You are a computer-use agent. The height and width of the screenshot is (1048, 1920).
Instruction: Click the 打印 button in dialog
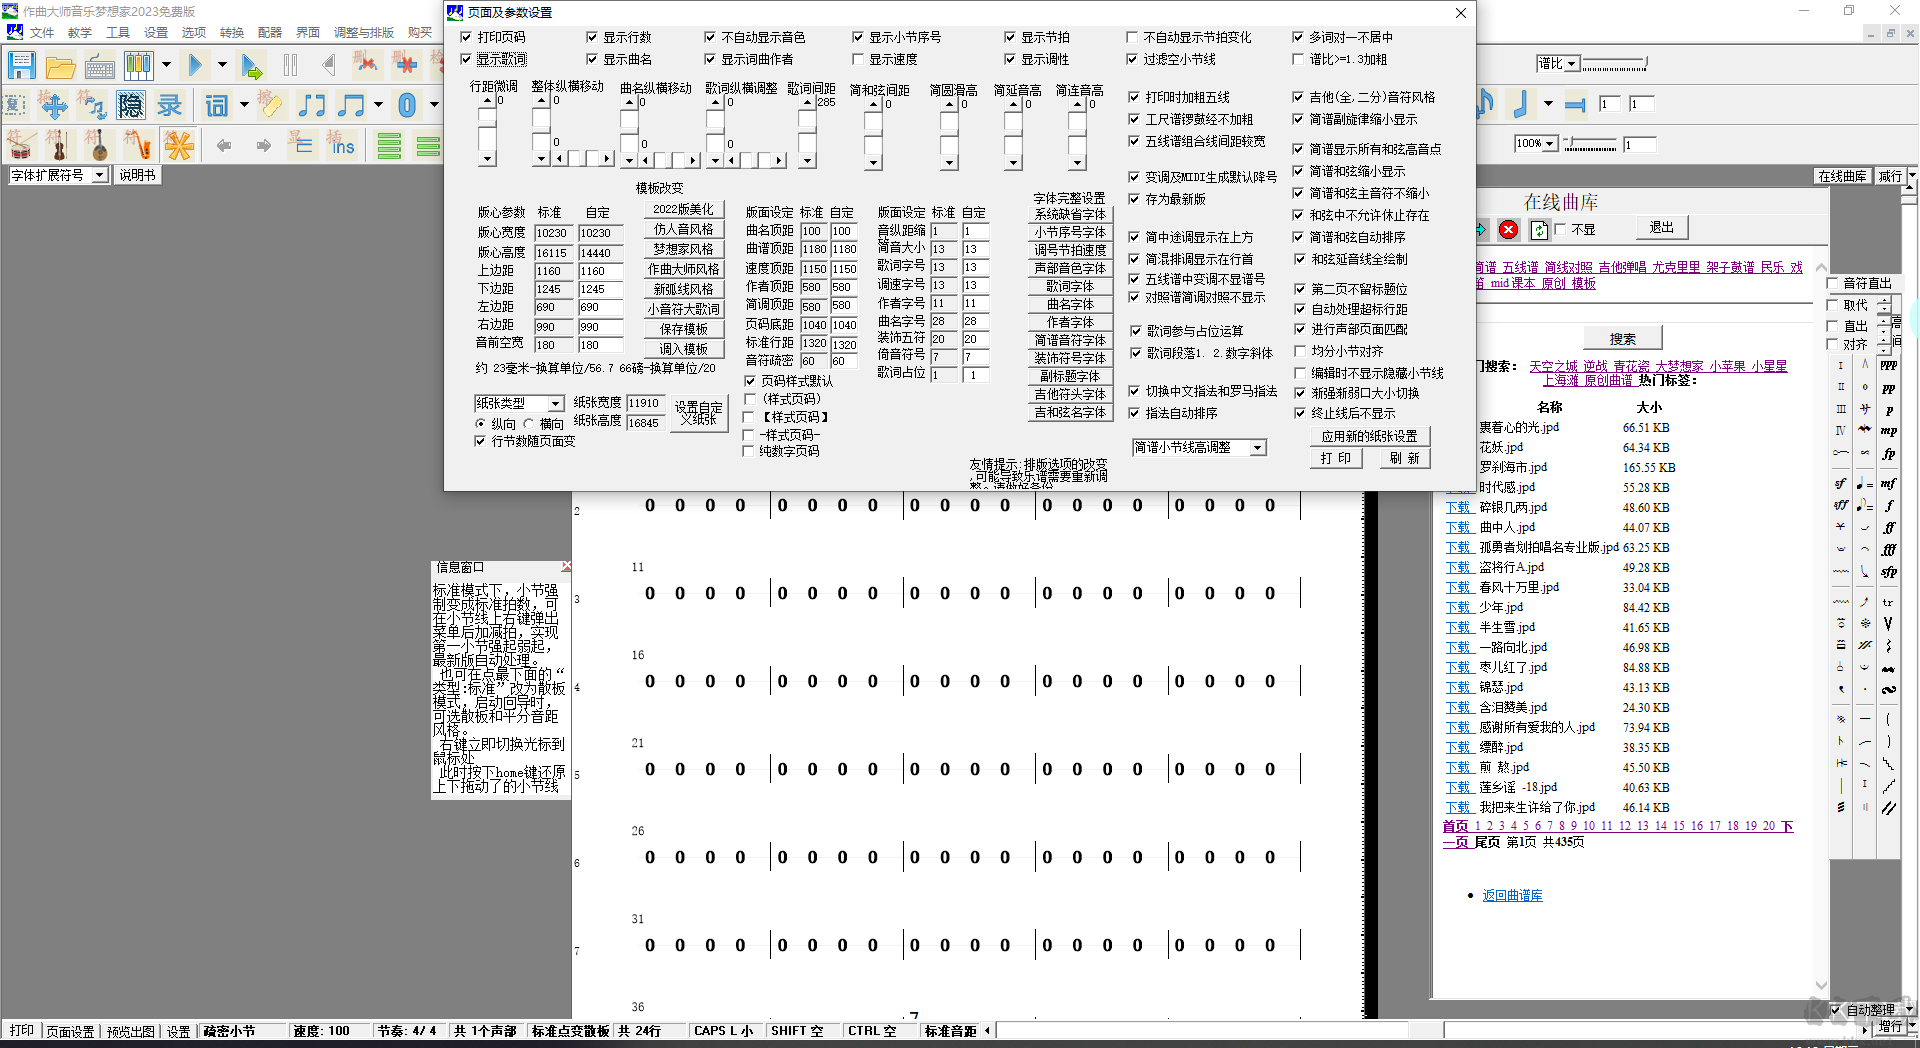click(x=1335, y=458)
